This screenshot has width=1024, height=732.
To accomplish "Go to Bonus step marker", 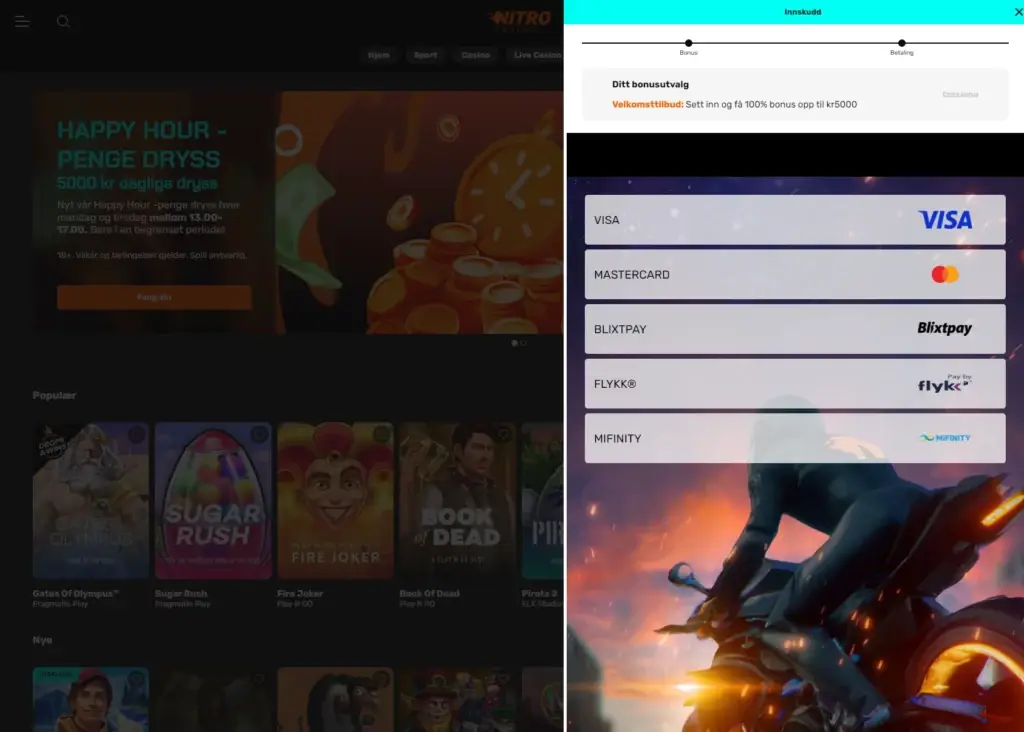I will (688, 43).
